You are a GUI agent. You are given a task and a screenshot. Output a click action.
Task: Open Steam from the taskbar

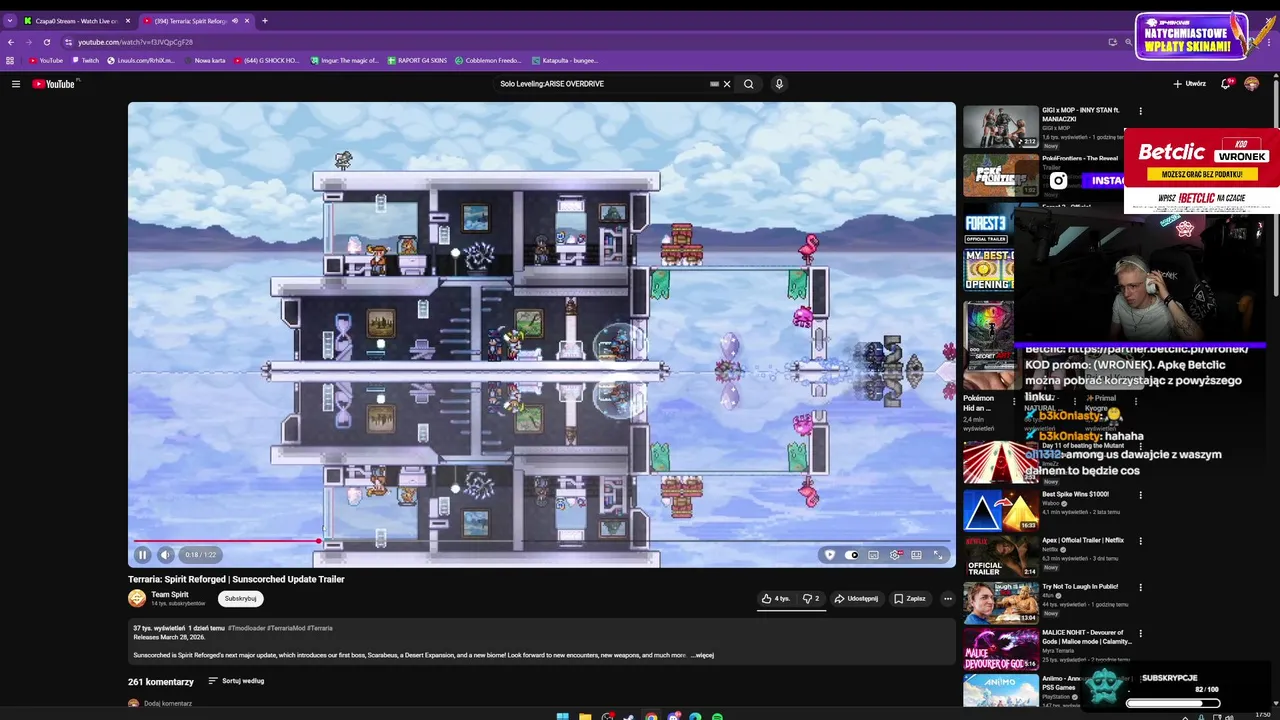[x=629, y=716]
